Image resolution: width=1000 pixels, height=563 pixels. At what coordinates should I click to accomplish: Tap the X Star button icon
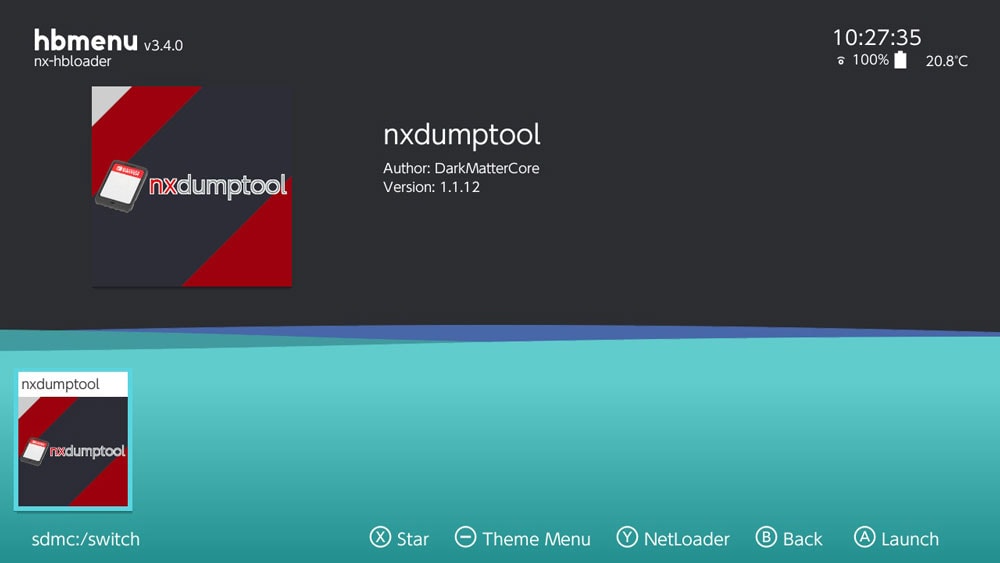pyautogui.click(x=380, y=537)
